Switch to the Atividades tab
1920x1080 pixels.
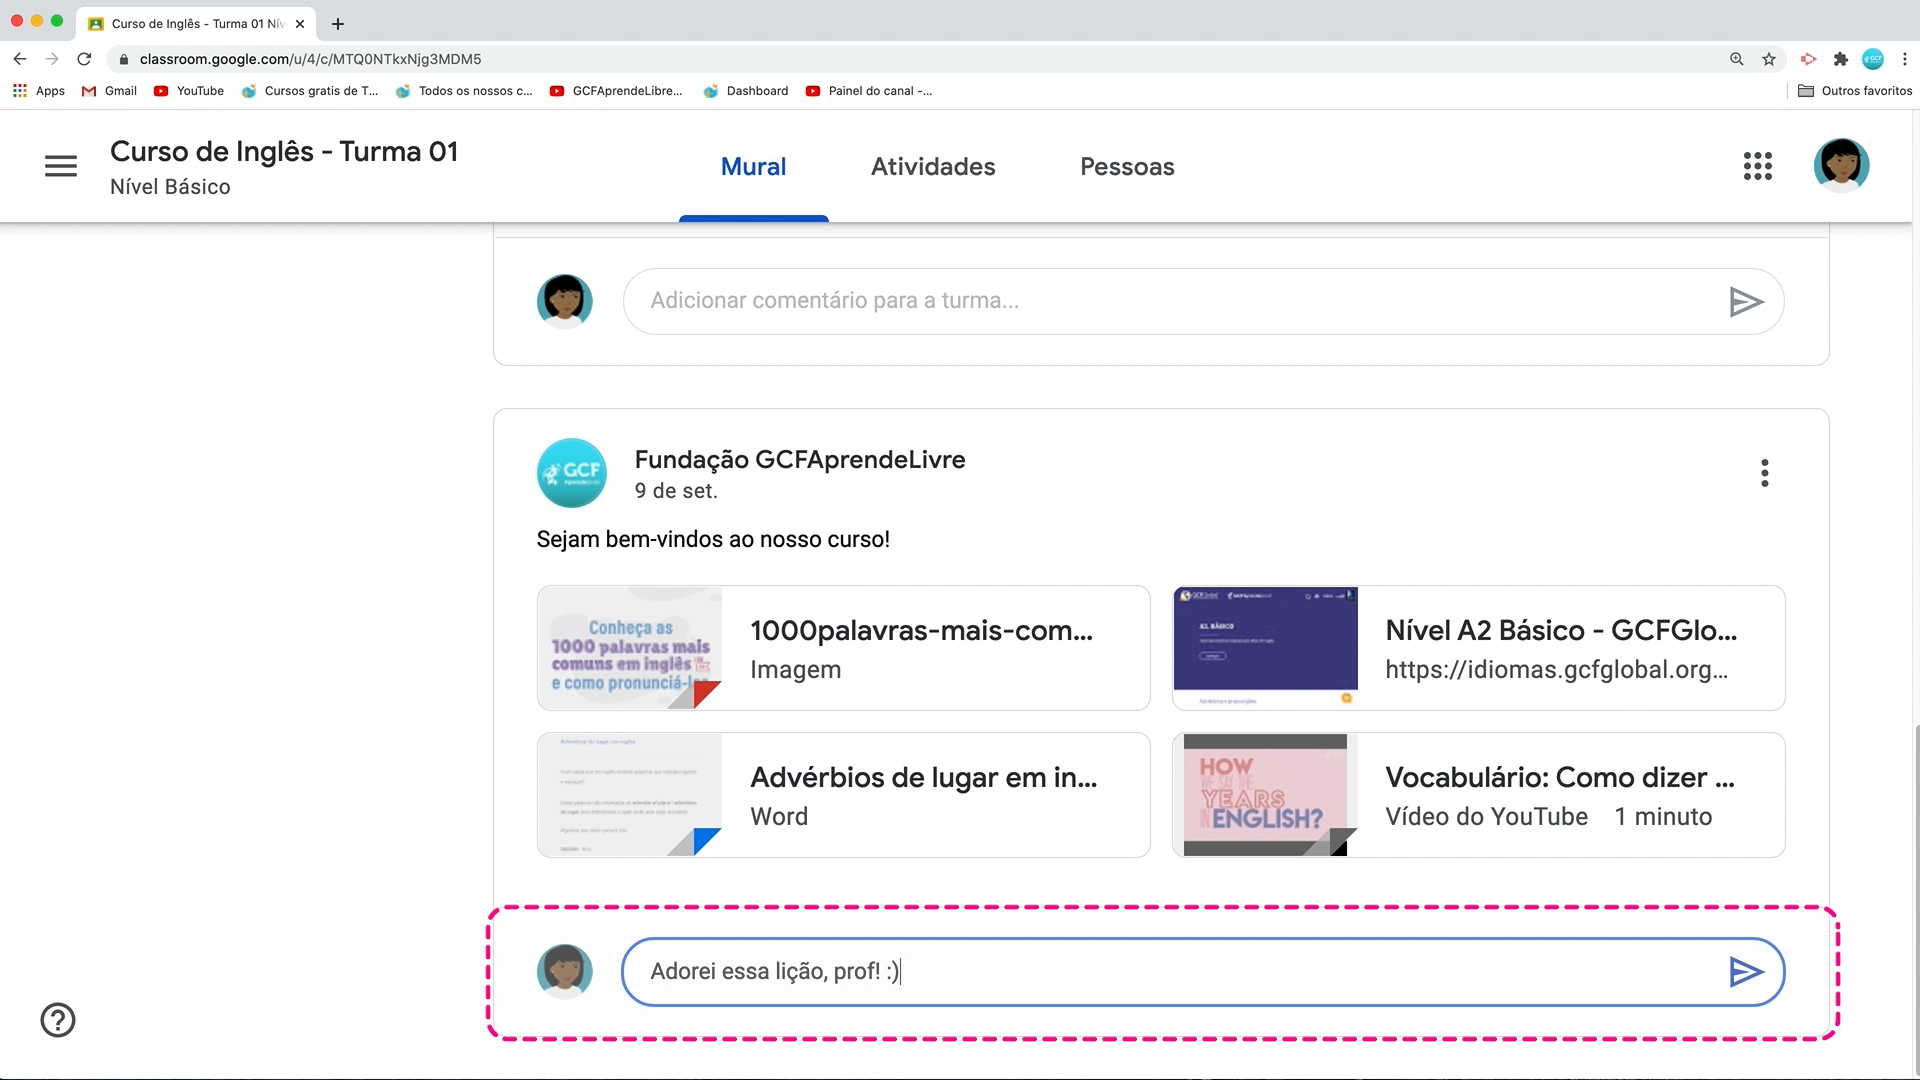point(932,167)
